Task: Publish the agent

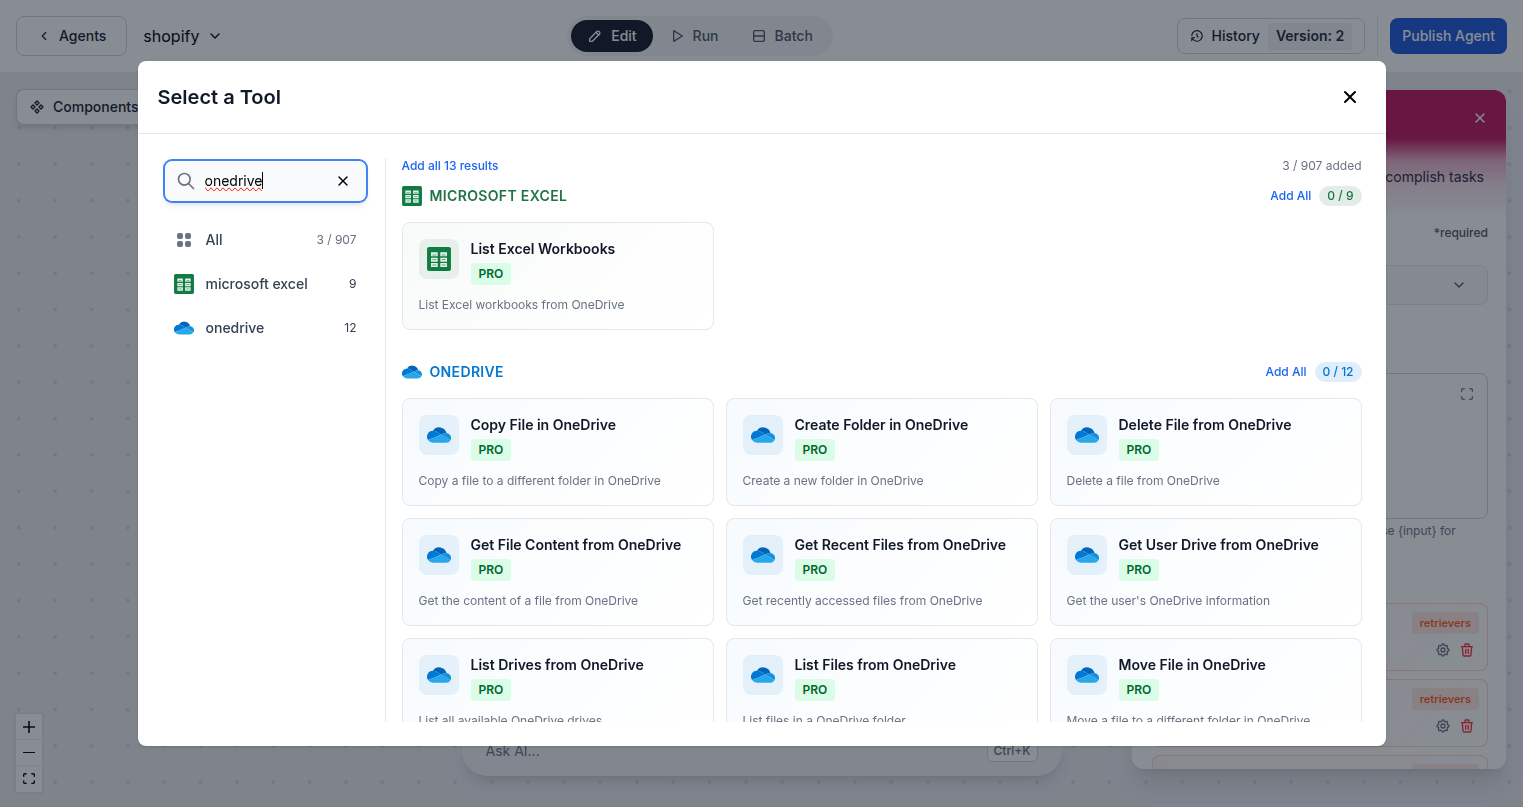Action: (x=1447, y=35)
